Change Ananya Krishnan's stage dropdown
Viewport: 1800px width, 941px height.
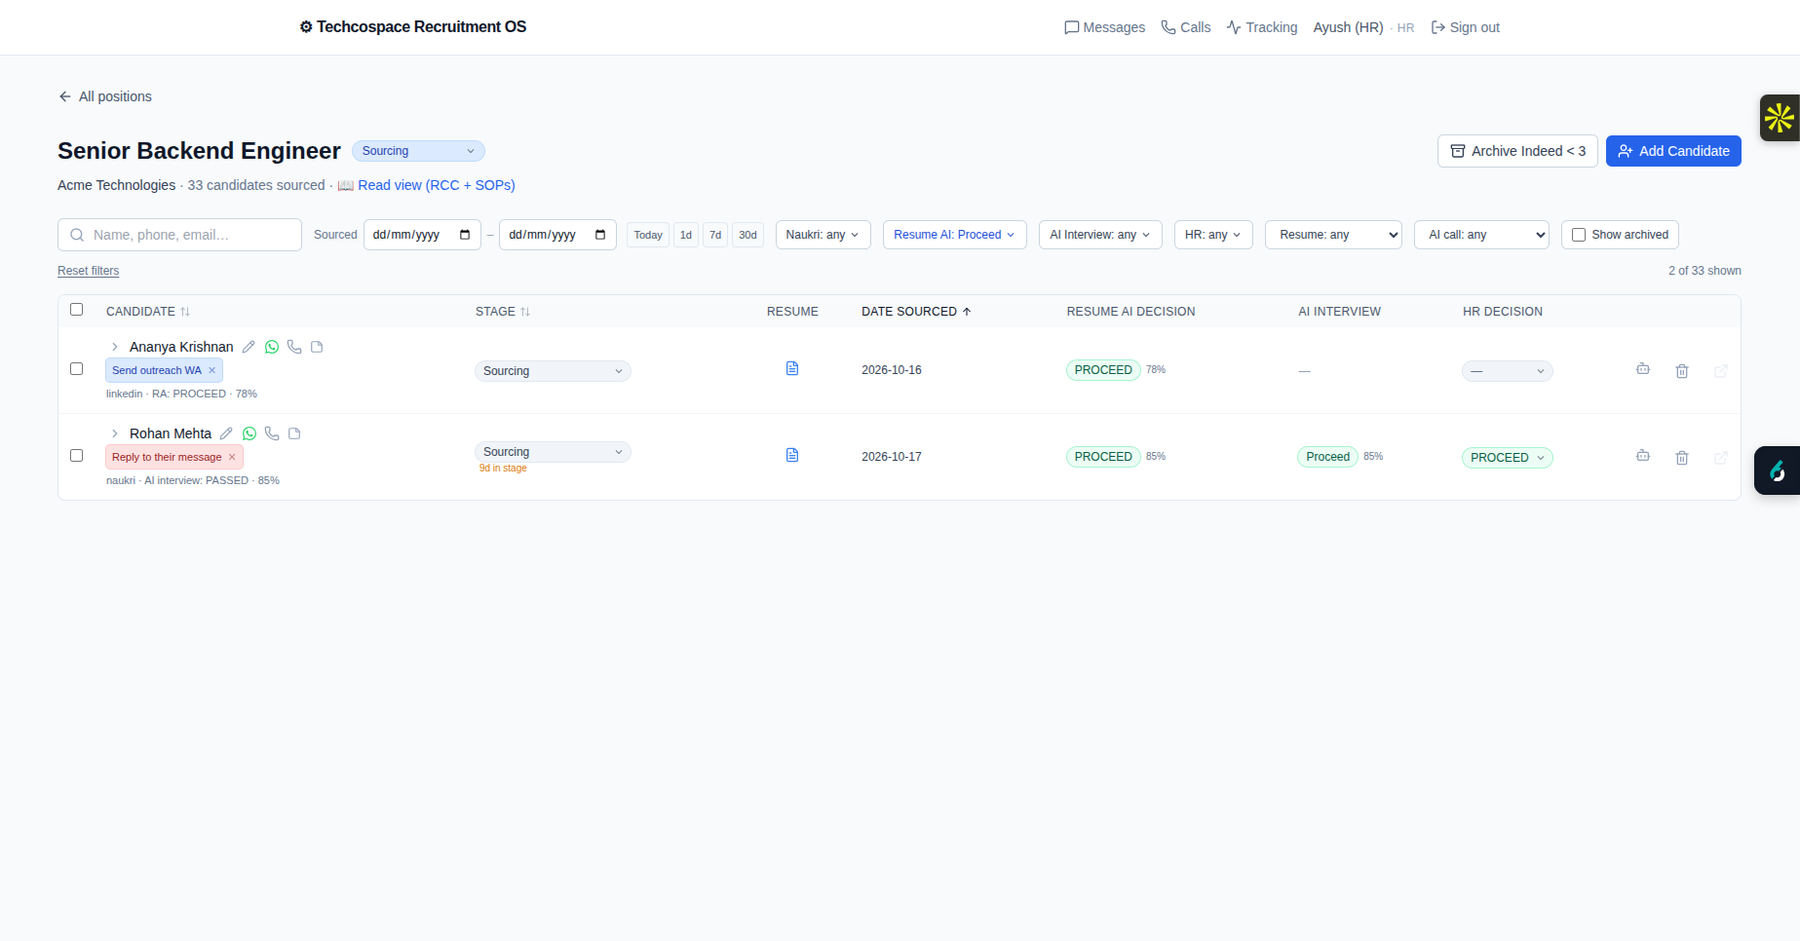tap(553, 371)
